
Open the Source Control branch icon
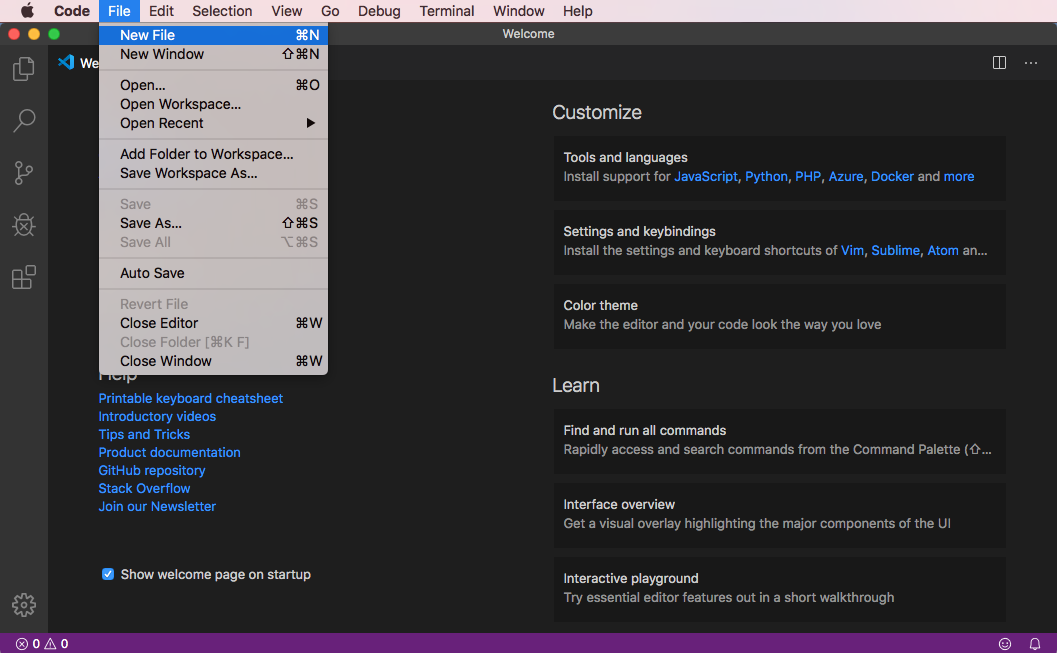click(24, 173)
